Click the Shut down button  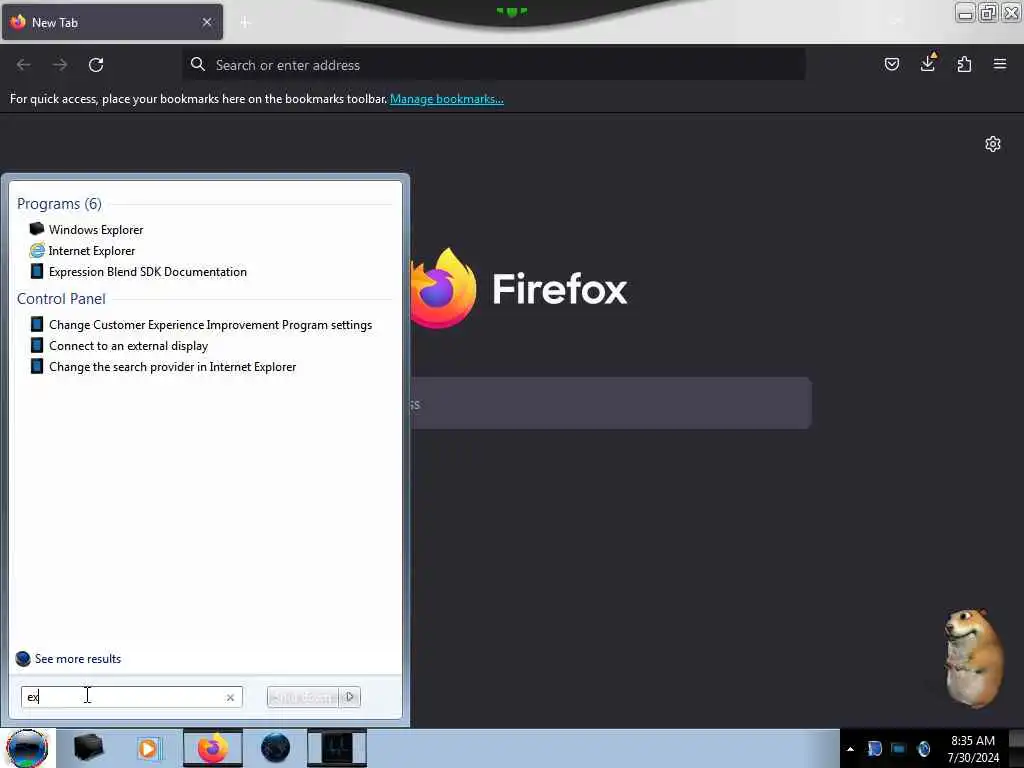pyautogui.click(x=303, y=697)
